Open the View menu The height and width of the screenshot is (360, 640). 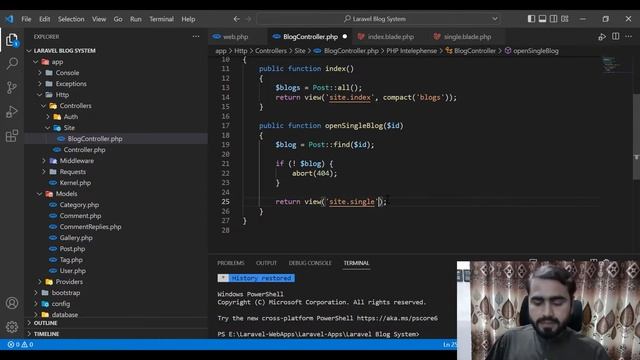click(x=99, y=19)
